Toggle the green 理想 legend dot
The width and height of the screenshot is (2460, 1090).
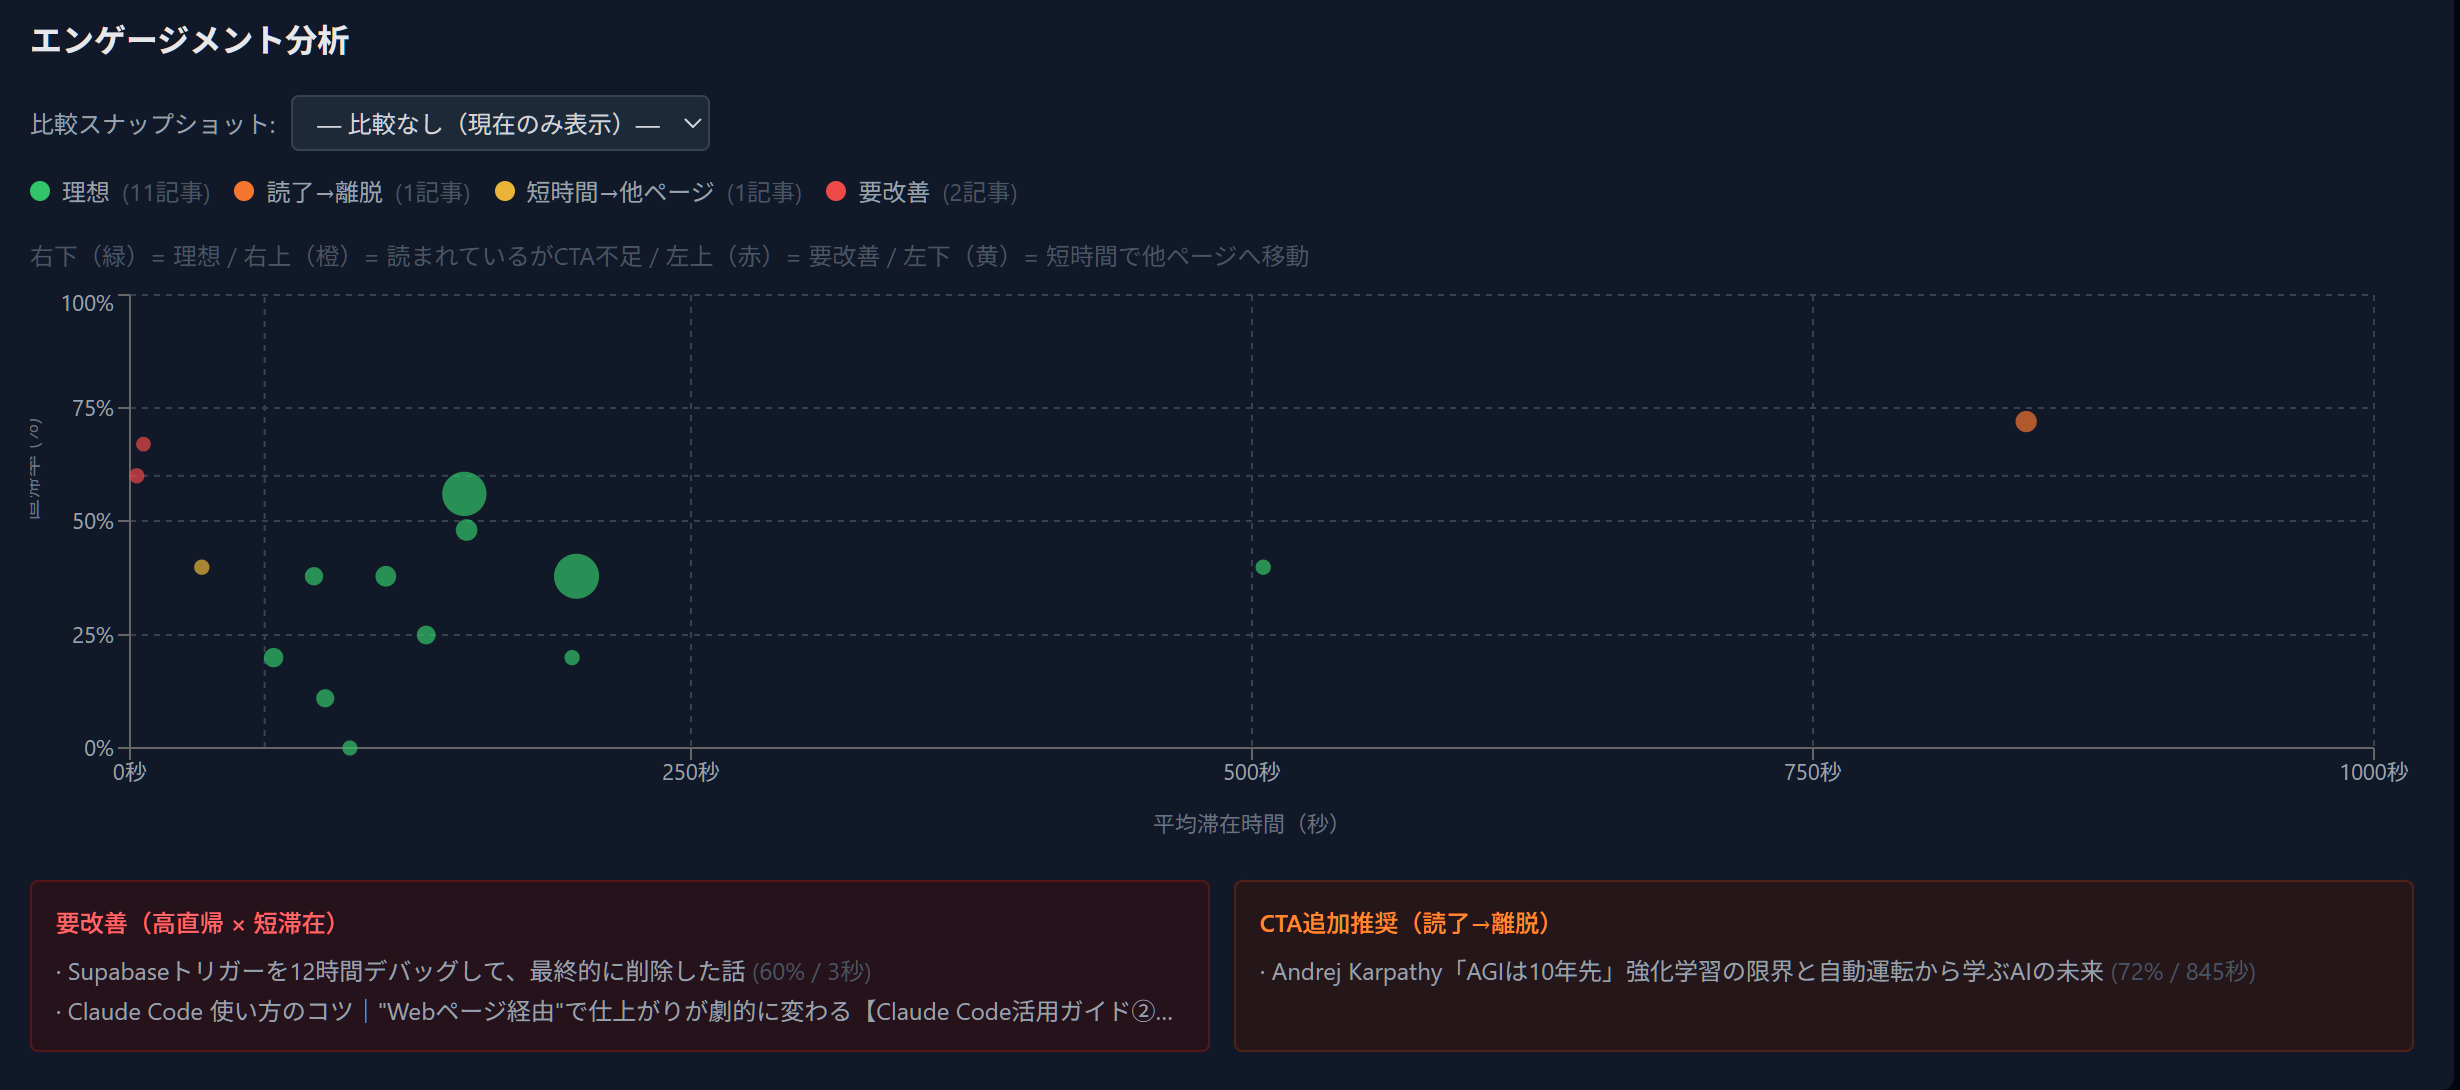pyautogui.click(x=40, y=191)
